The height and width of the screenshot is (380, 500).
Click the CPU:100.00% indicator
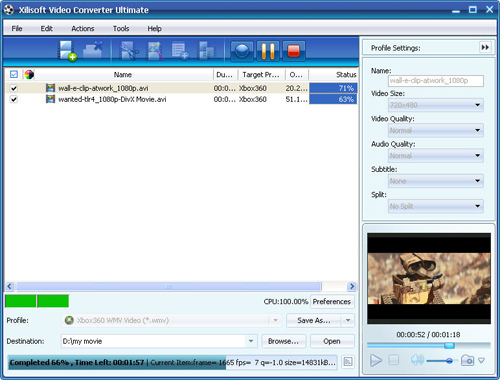[286, 302]
